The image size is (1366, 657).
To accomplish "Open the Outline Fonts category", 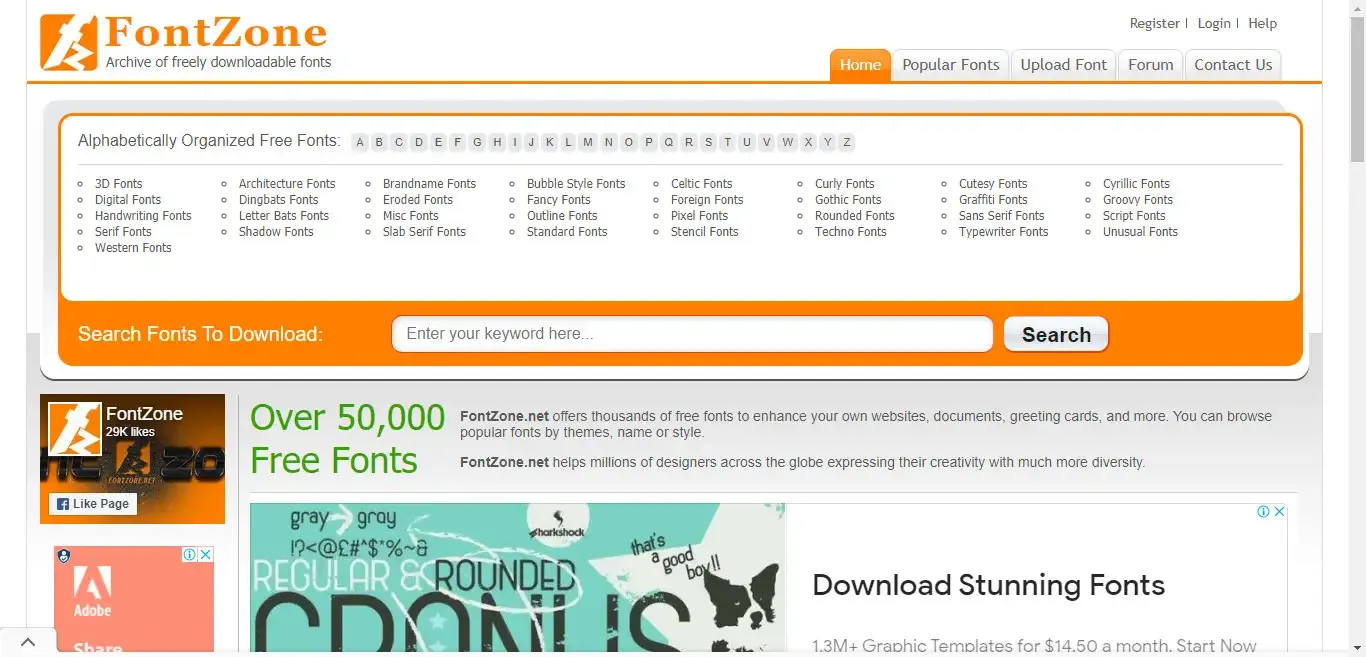I will pos(562,216).
